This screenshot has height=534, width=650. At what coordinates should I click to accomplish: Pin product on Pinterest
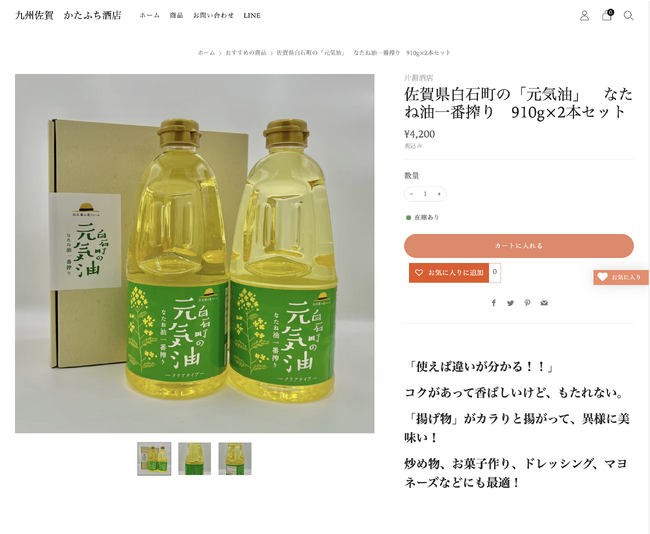tap(527, 303)
